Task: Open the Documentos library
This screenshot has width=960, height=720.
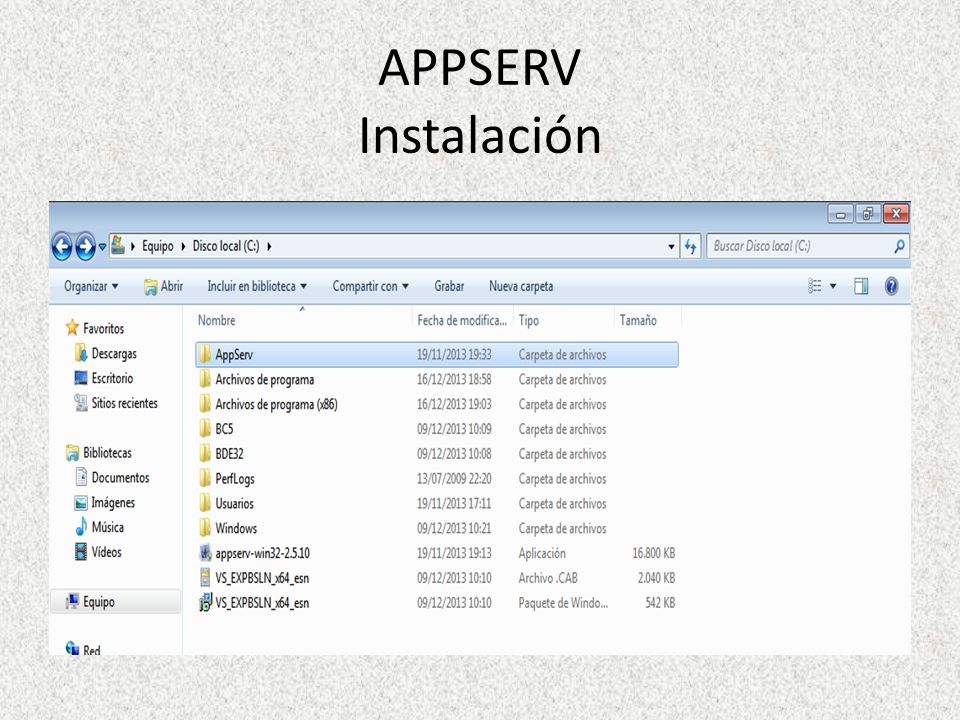Action: pos(121,478)
